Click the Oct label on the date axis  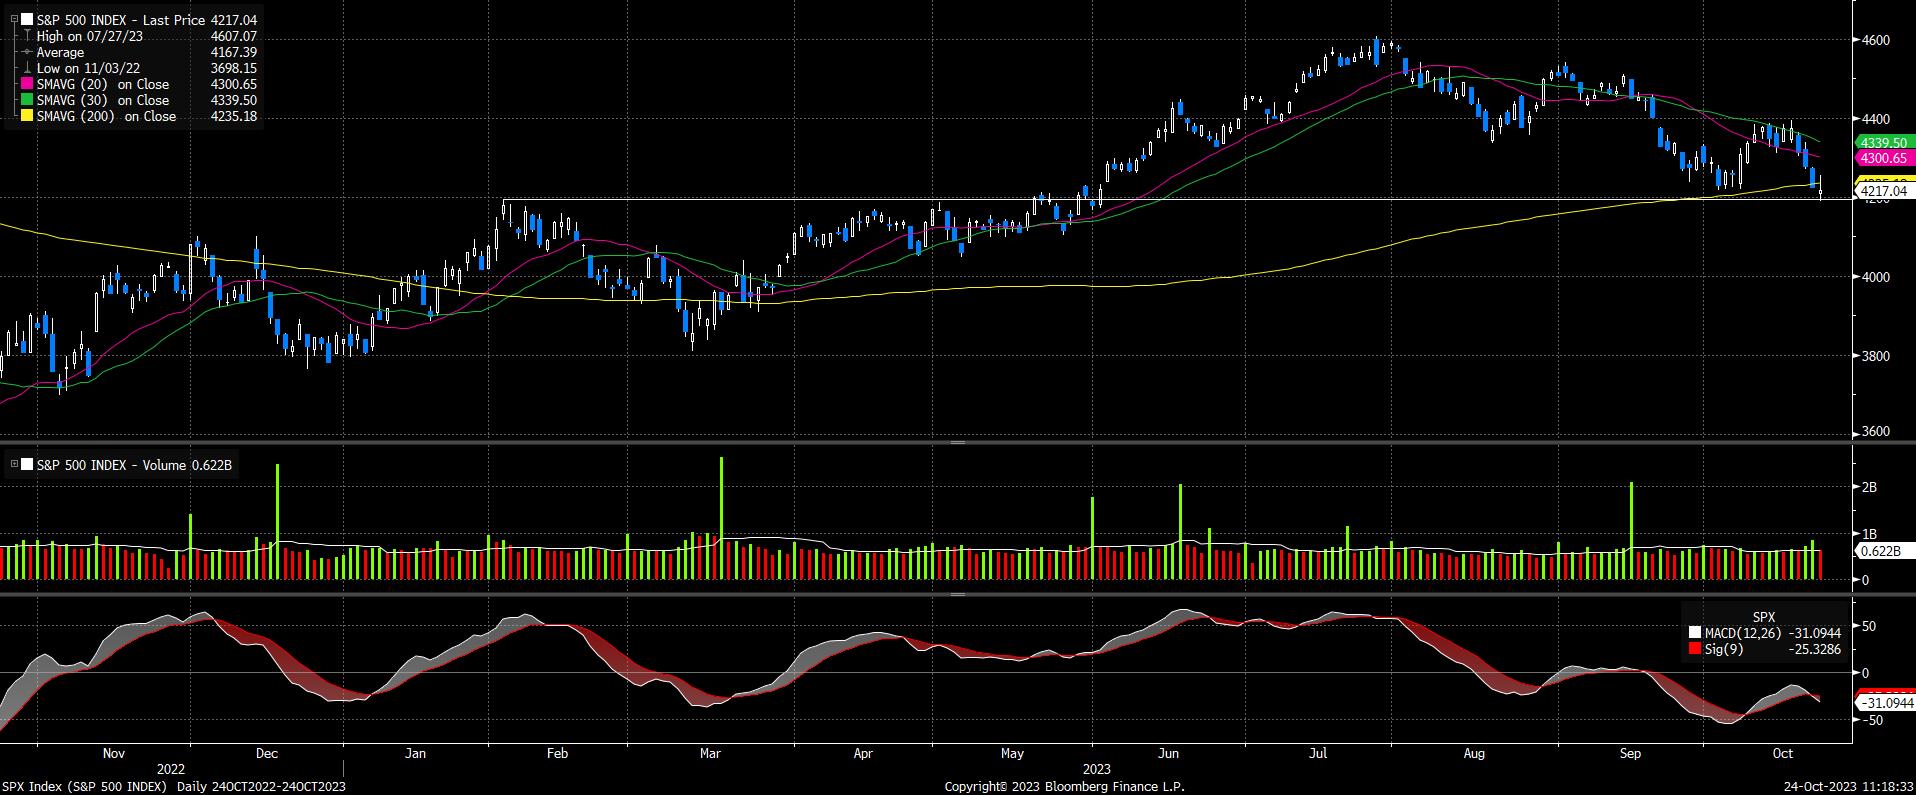click(1782, 753)
